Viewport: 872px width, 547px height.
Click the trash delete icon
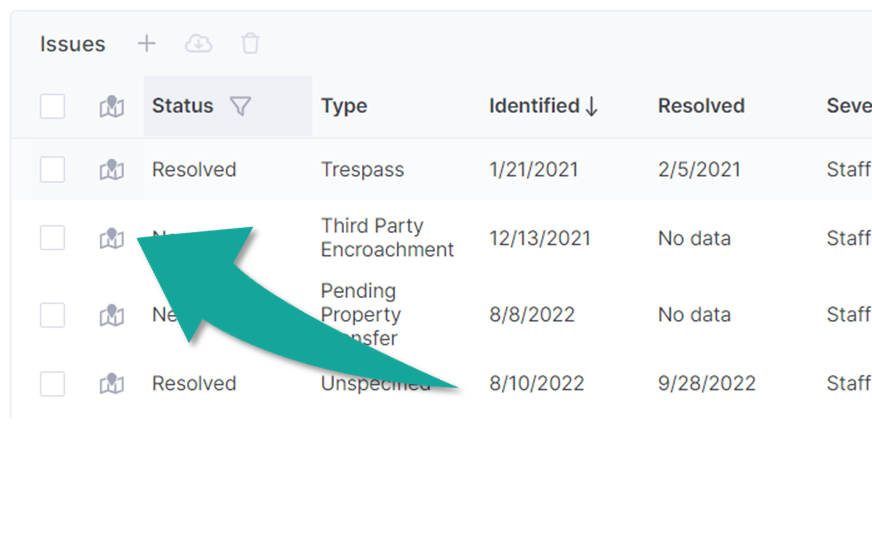click(250, 43)
